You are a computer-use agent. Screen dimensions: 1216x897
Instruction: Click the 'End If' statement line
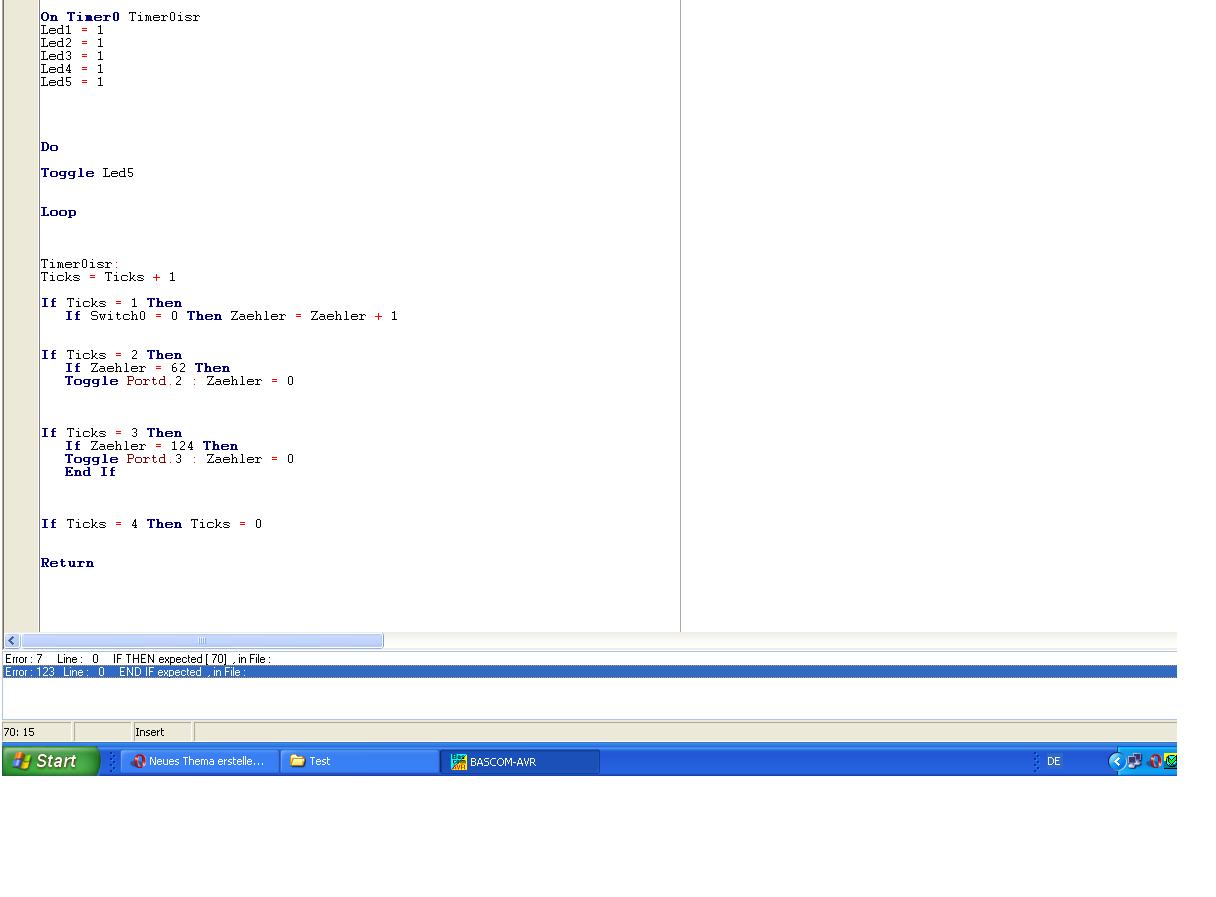coord(90,472)
